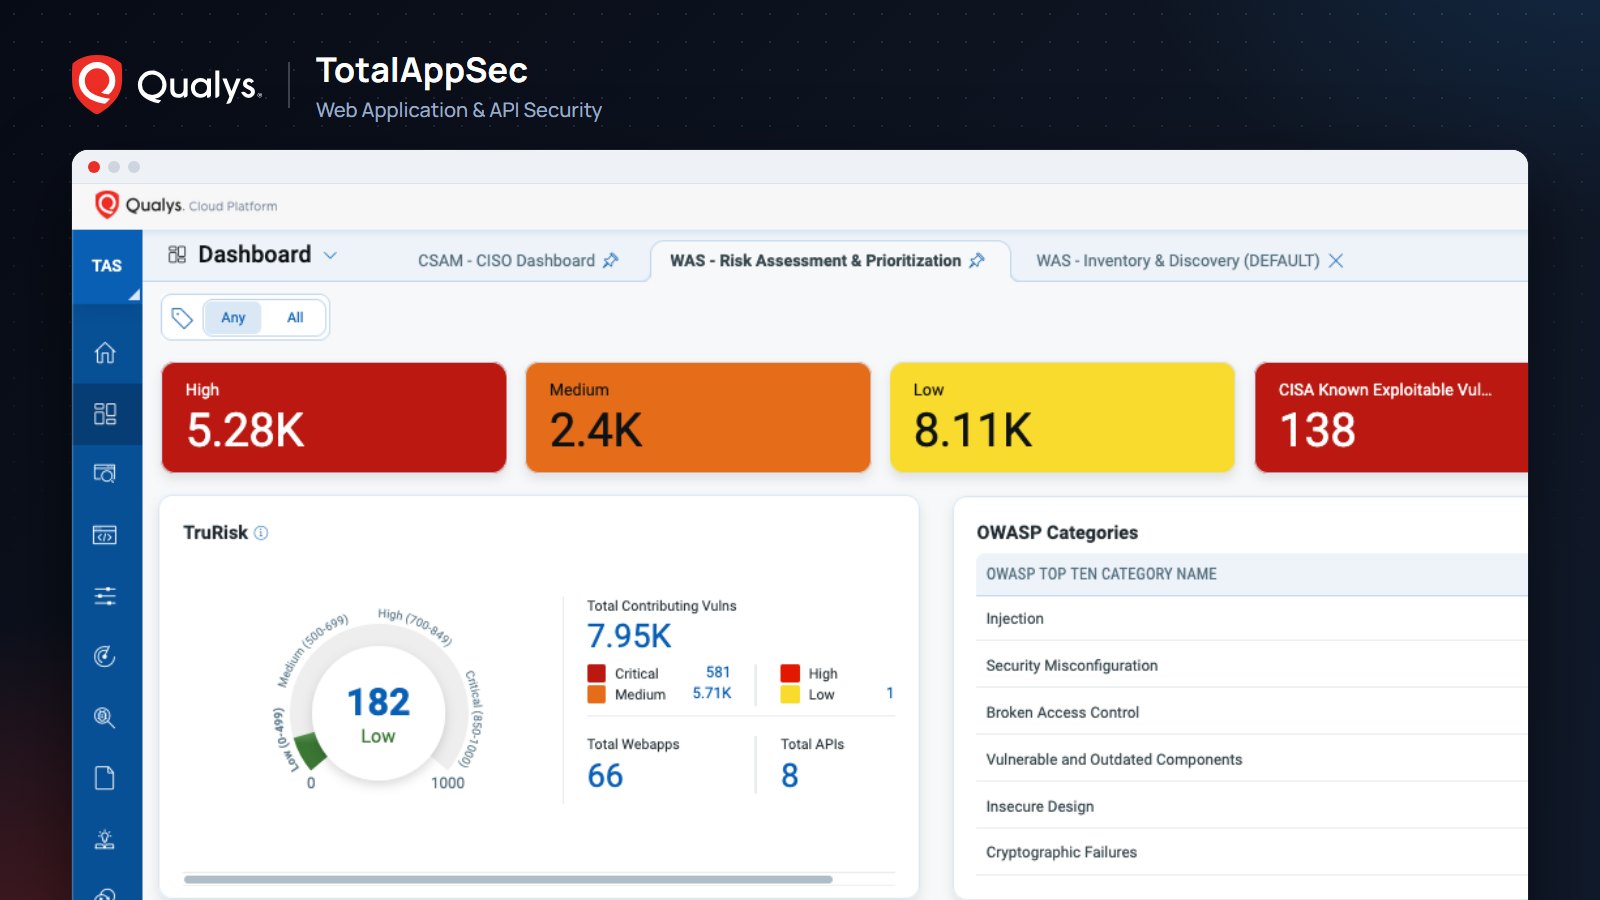Viewport: 1600px width, 900px height.
Task: Select the Security Misconfiguration row
Action: coord(1252,665)
